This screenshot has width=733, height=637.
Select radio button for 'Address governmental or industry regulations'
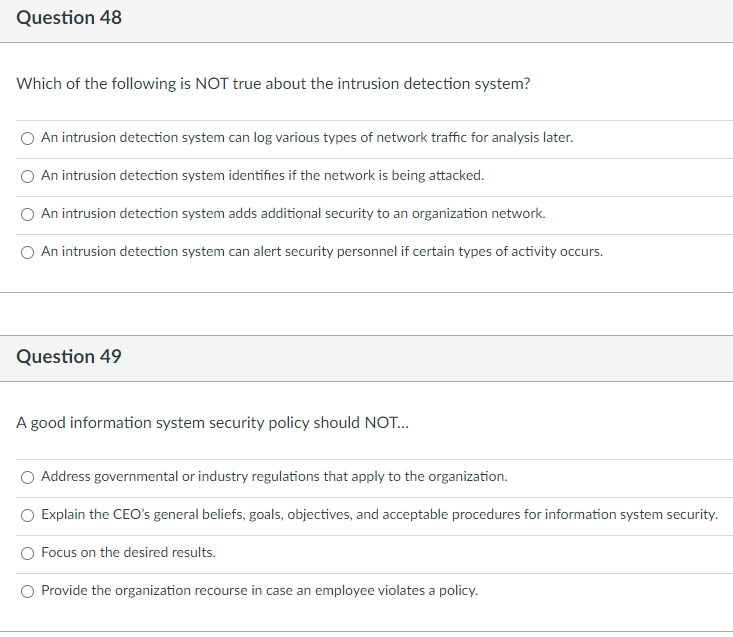pyautogui.click(x=28, y=477)
